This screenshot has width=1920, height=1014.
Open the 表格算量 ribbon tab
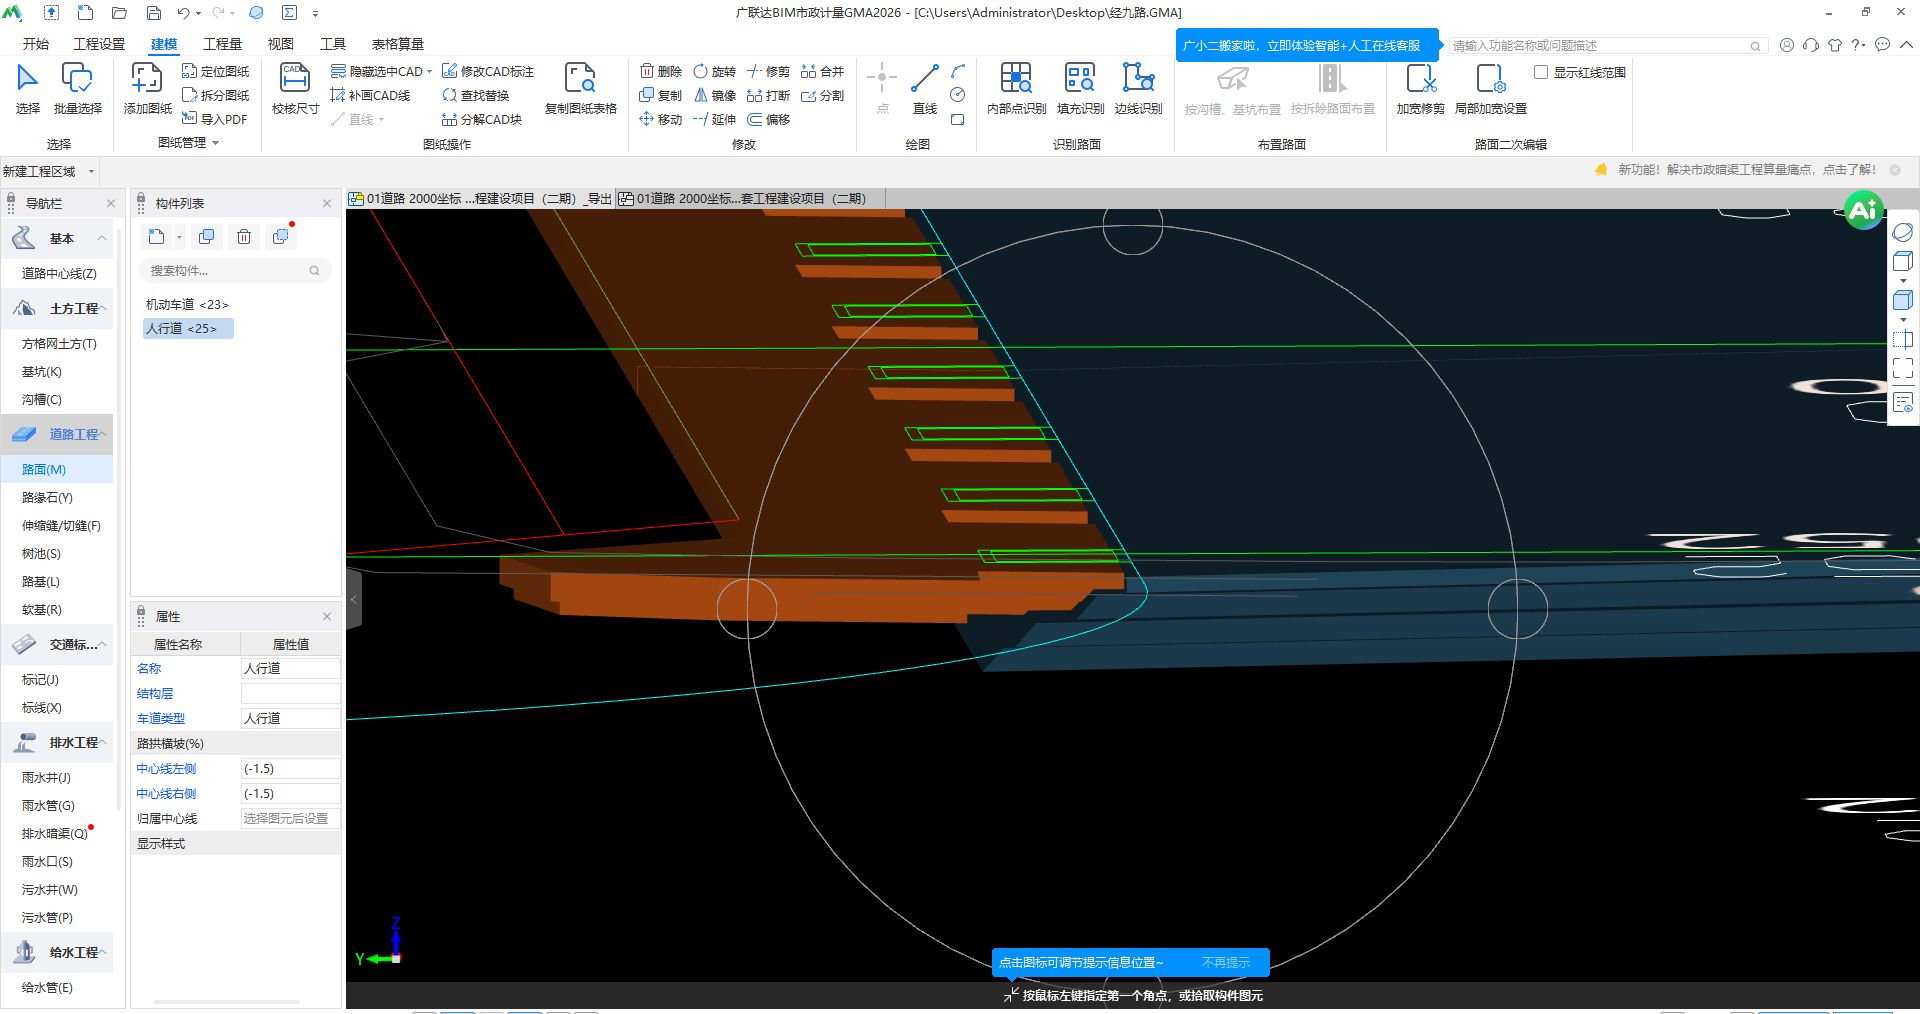pyautogui.click(x=397, y=44)
